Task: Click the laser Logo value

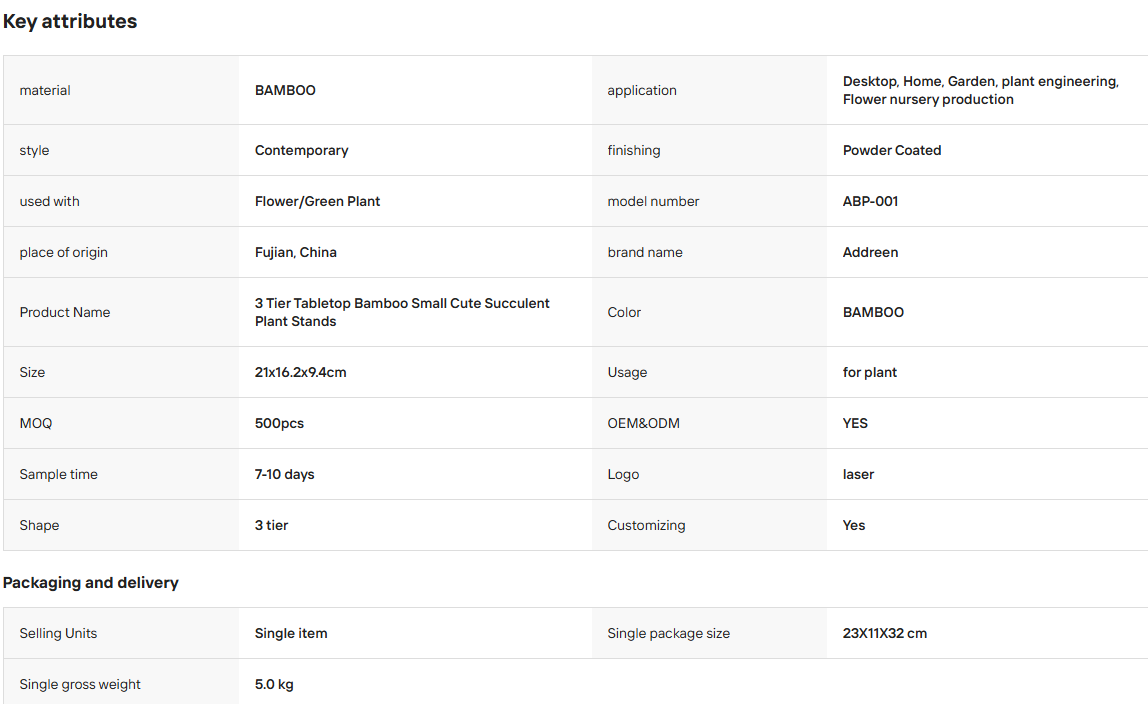Action: 858,474
